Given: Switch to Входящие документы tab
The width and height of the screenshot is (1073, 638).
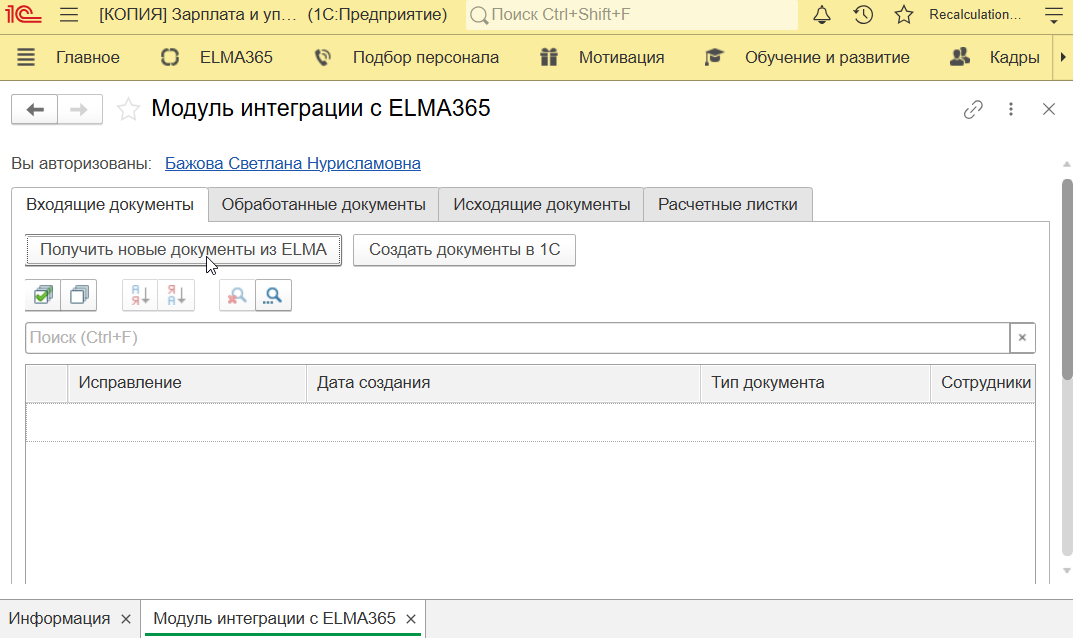Looking at the screenshot, I should tap(109, 205).
